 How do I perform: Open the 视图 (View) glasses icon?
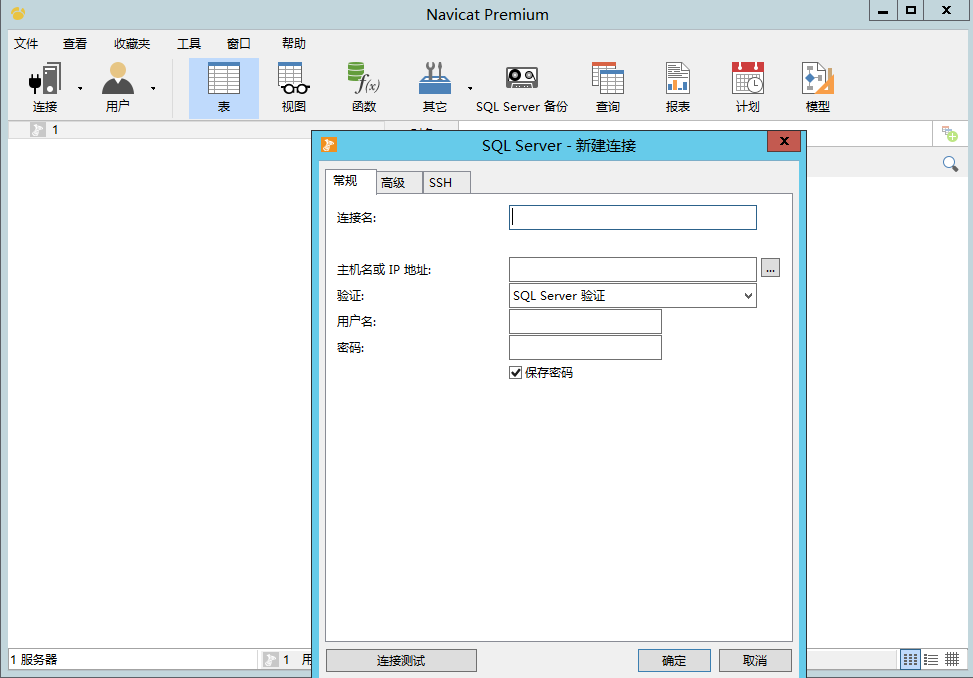coord(293,87)
